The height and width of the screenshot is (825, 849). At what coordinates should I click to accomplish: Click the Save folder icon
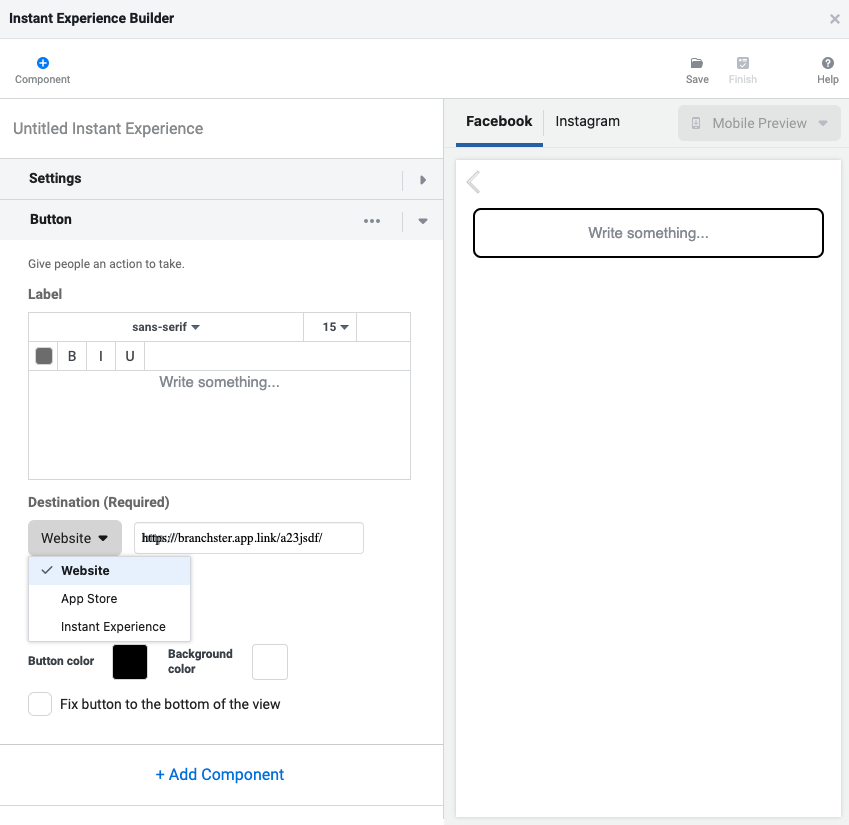pyautogui.click(x=697, y=63)
